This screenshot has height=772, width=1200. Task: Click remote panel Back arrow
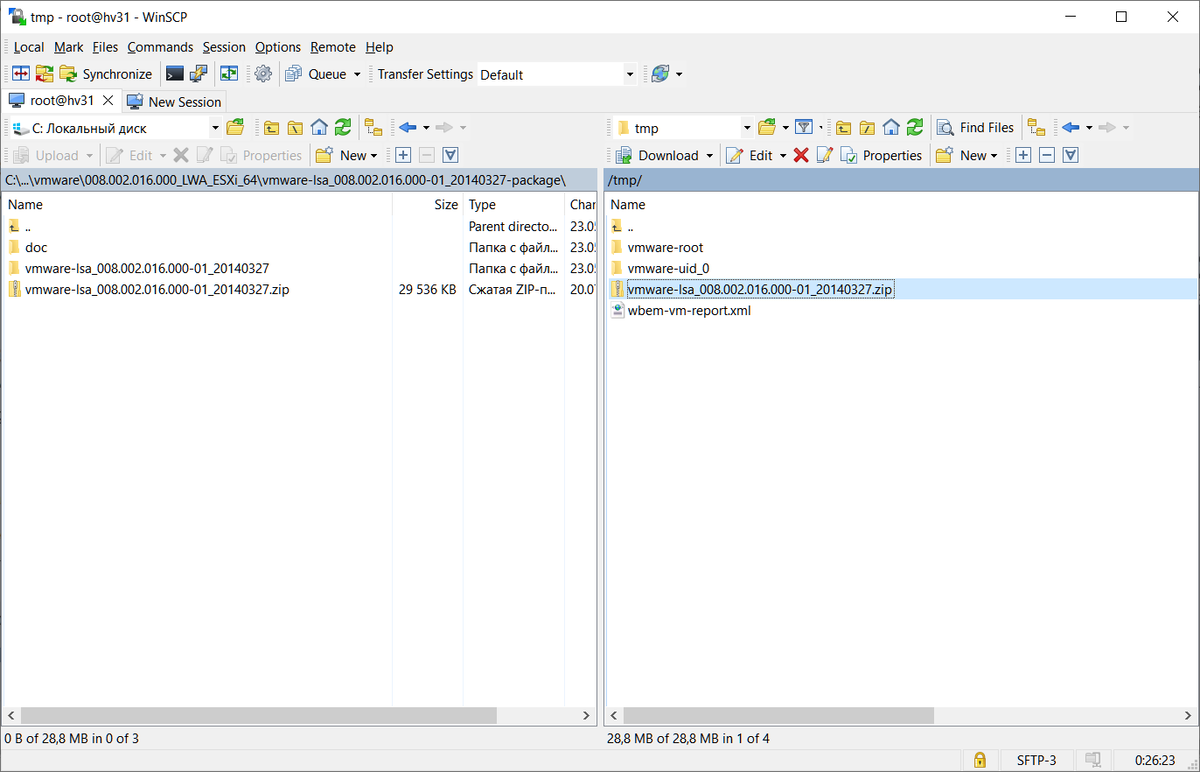[x=1071, y=127]
